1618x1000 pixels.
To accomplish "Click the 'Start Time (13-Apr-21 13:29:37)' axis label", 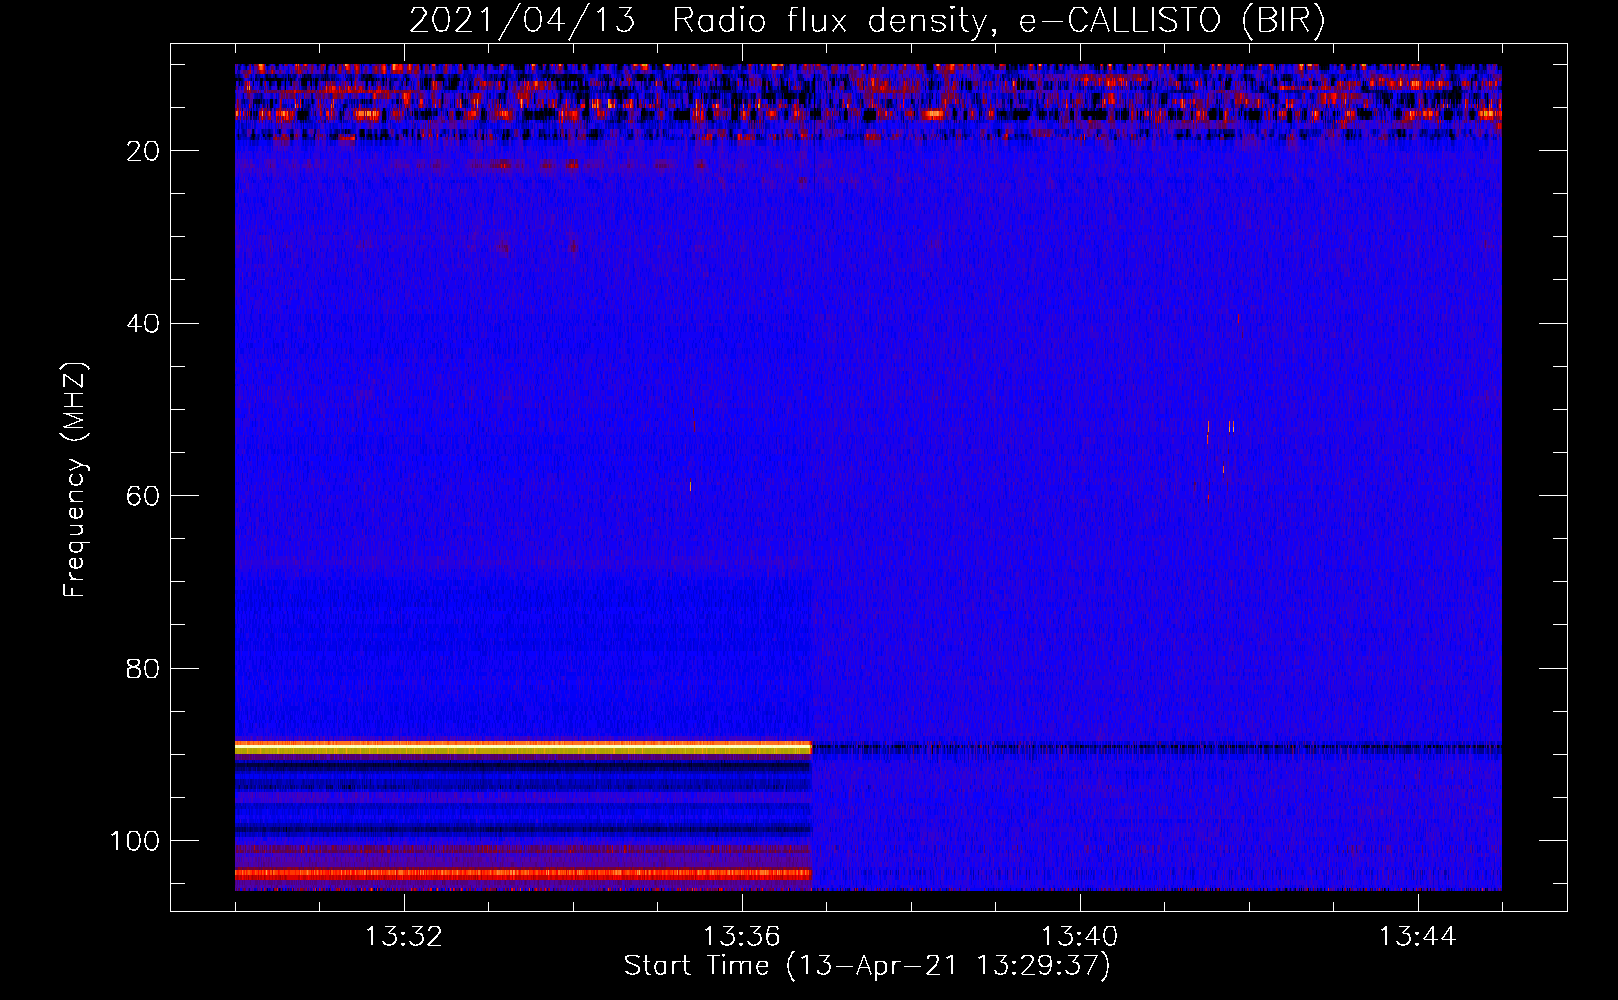I will (867, 966).
